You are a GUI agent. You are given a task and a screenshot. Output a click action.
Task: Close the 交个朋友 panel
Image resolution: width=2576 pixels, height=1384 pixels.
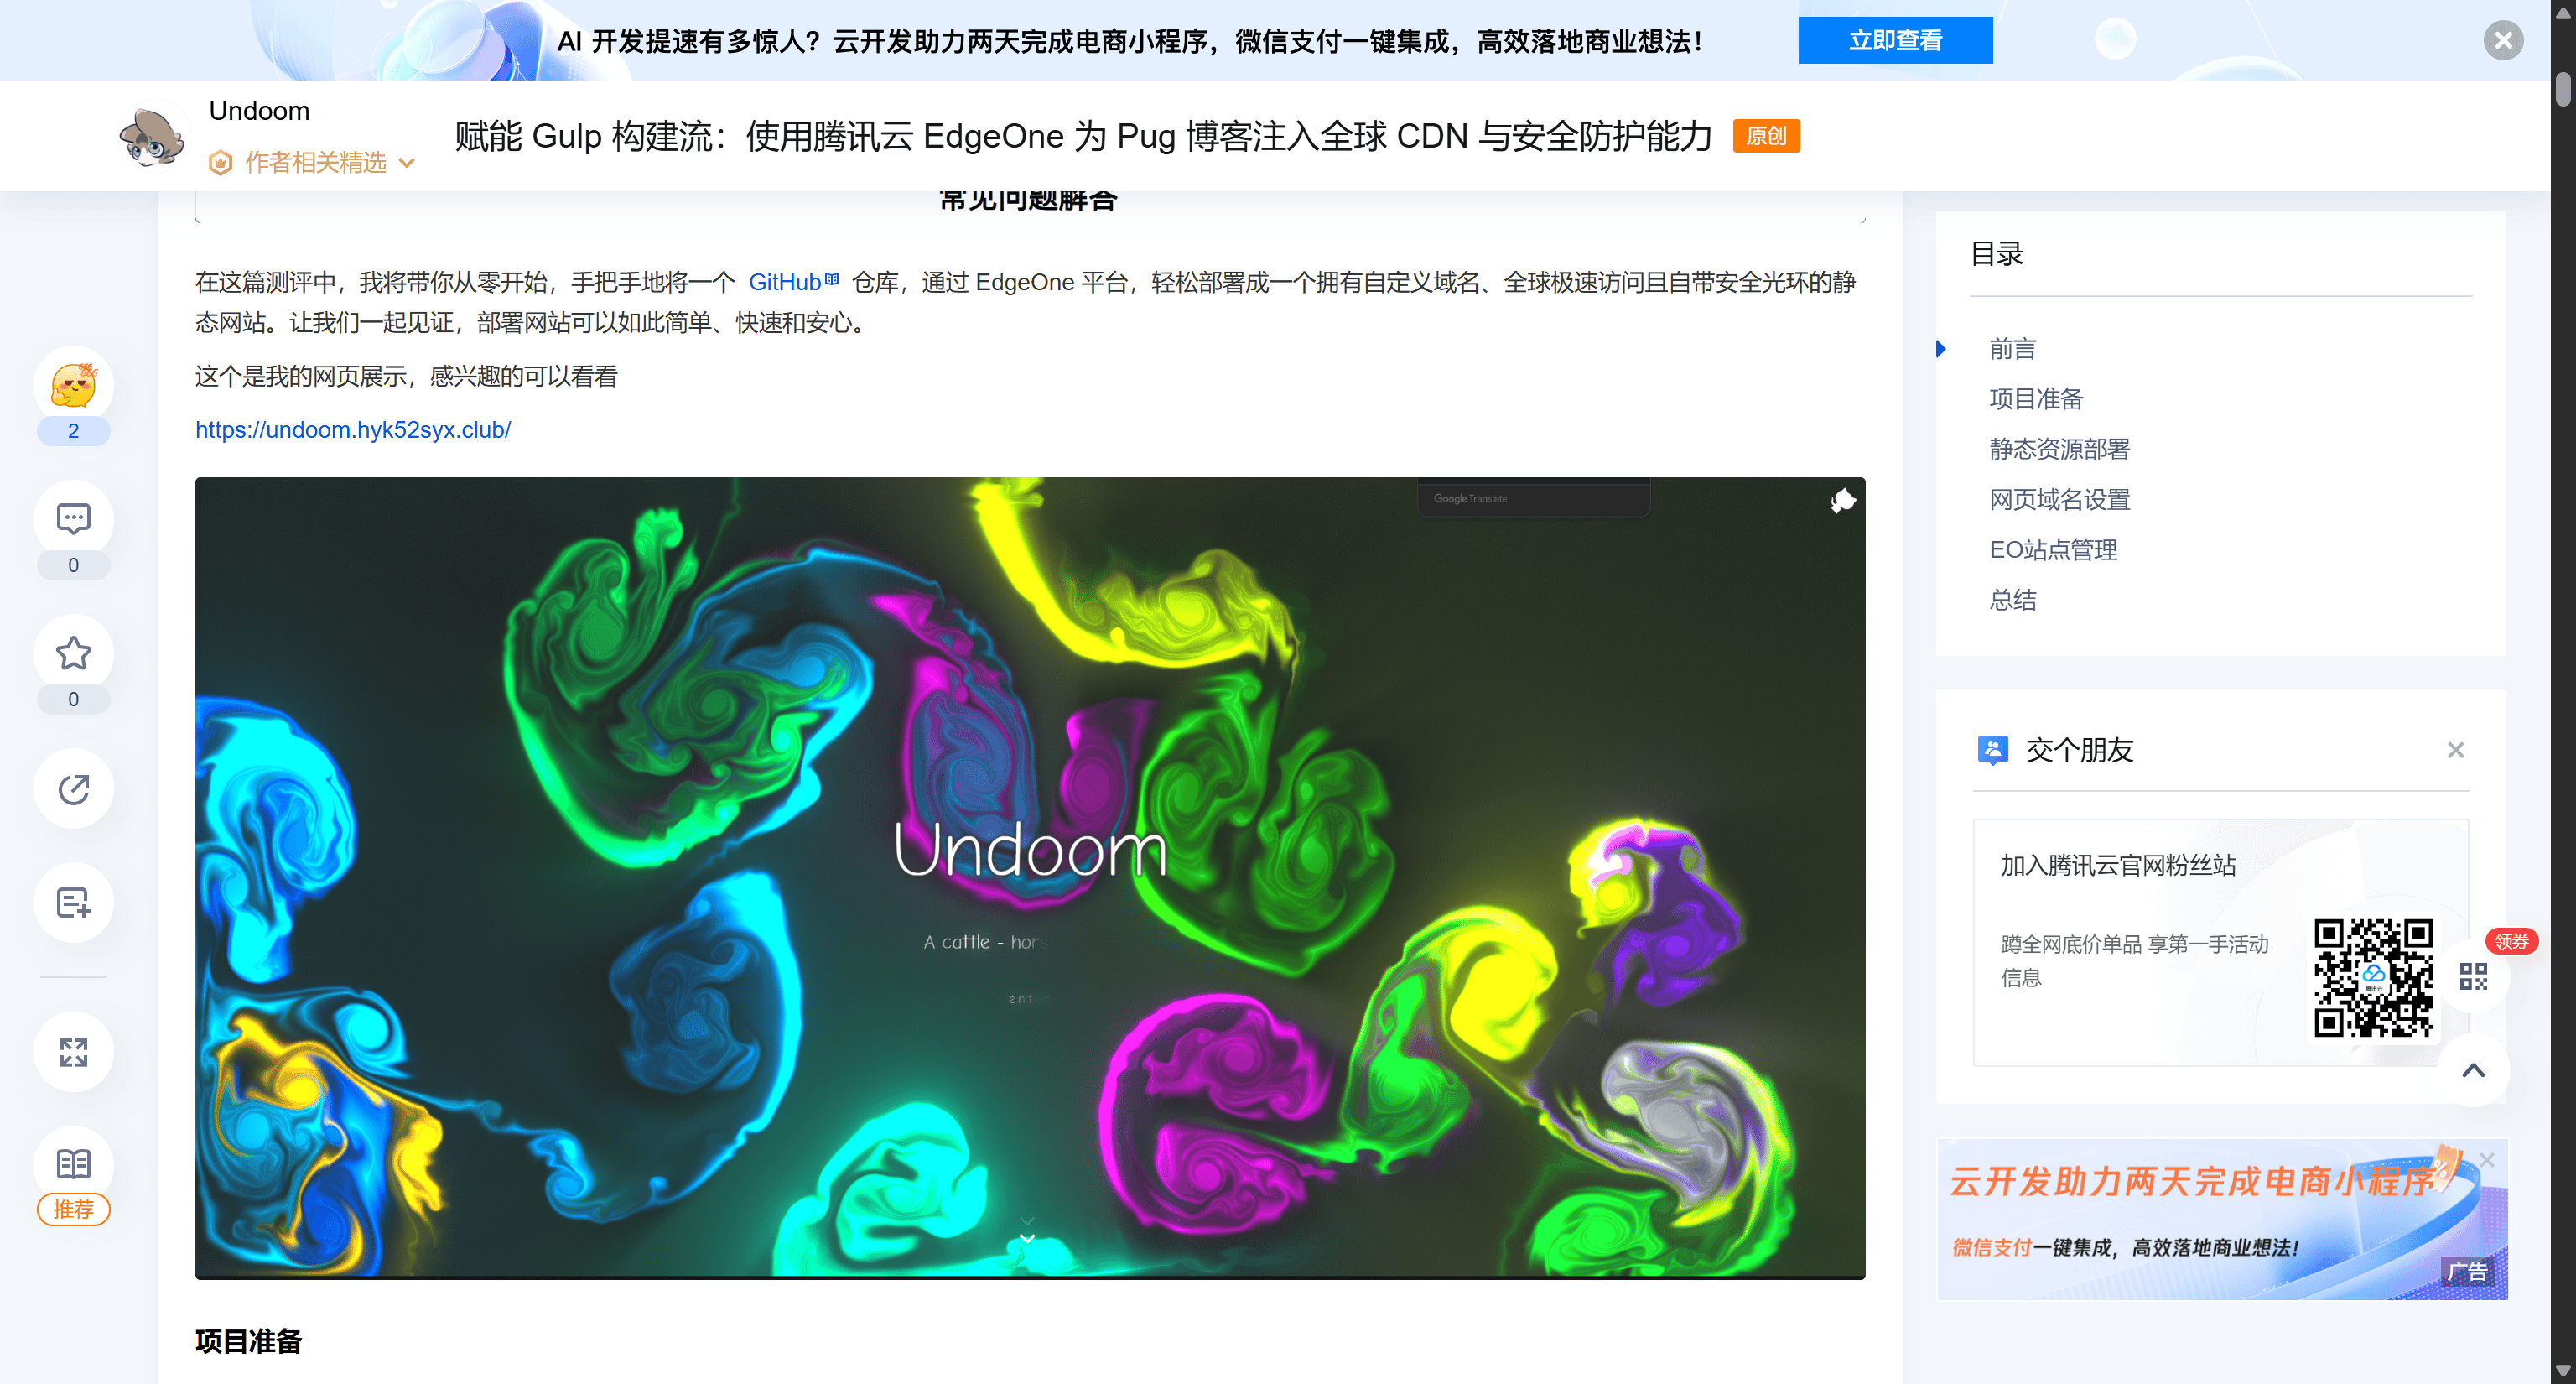(x=2455, y=750)
